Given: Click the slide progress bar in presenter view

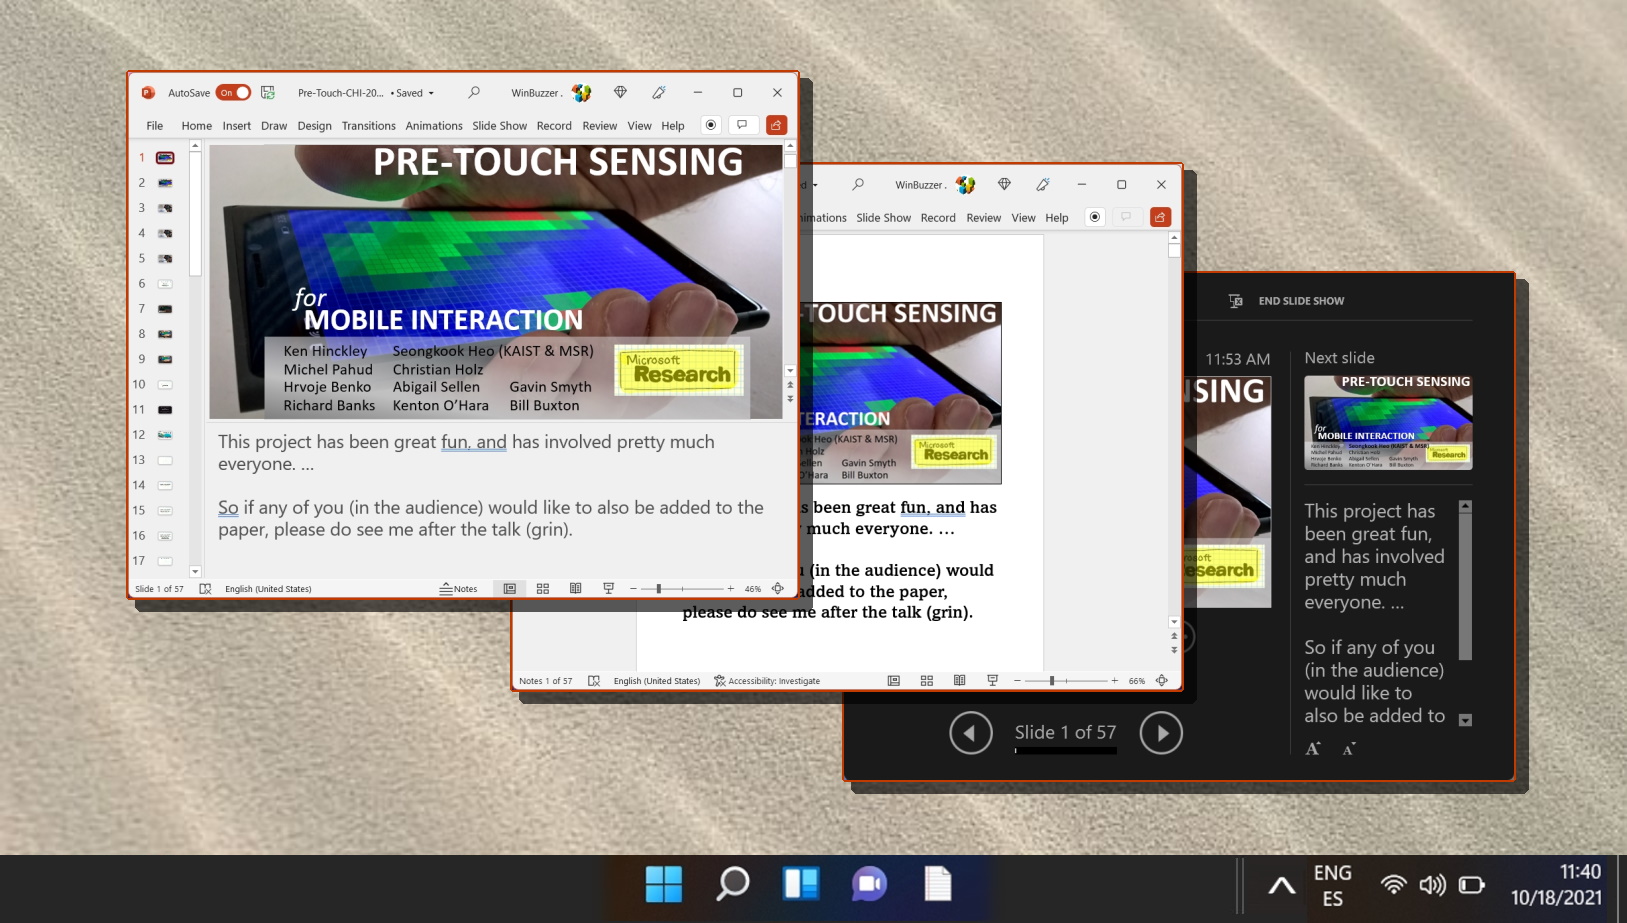Looking at the screenshot, I should click(x=1065, y=751).
